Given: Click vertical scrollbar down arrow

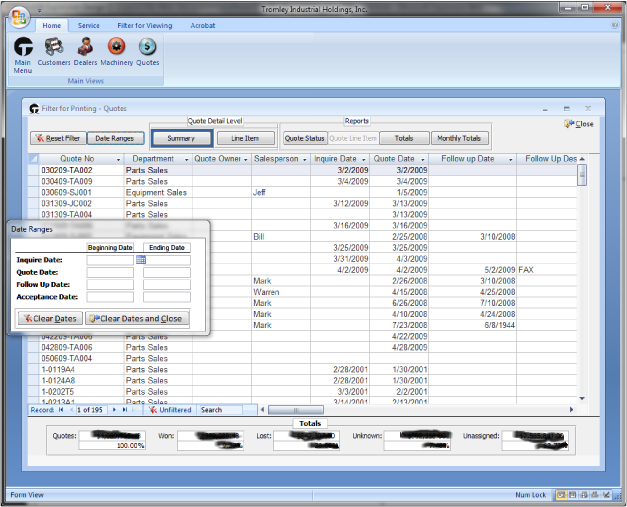Looking at the screenshot, I should click(x=582, y=399).
